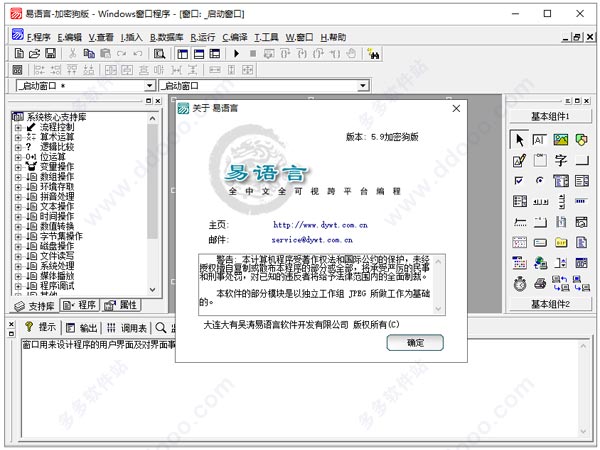Click the Copy toolbar icon
Image resolution: width=600 pixels, height=450 pixels.
click(x=89, y=54)
